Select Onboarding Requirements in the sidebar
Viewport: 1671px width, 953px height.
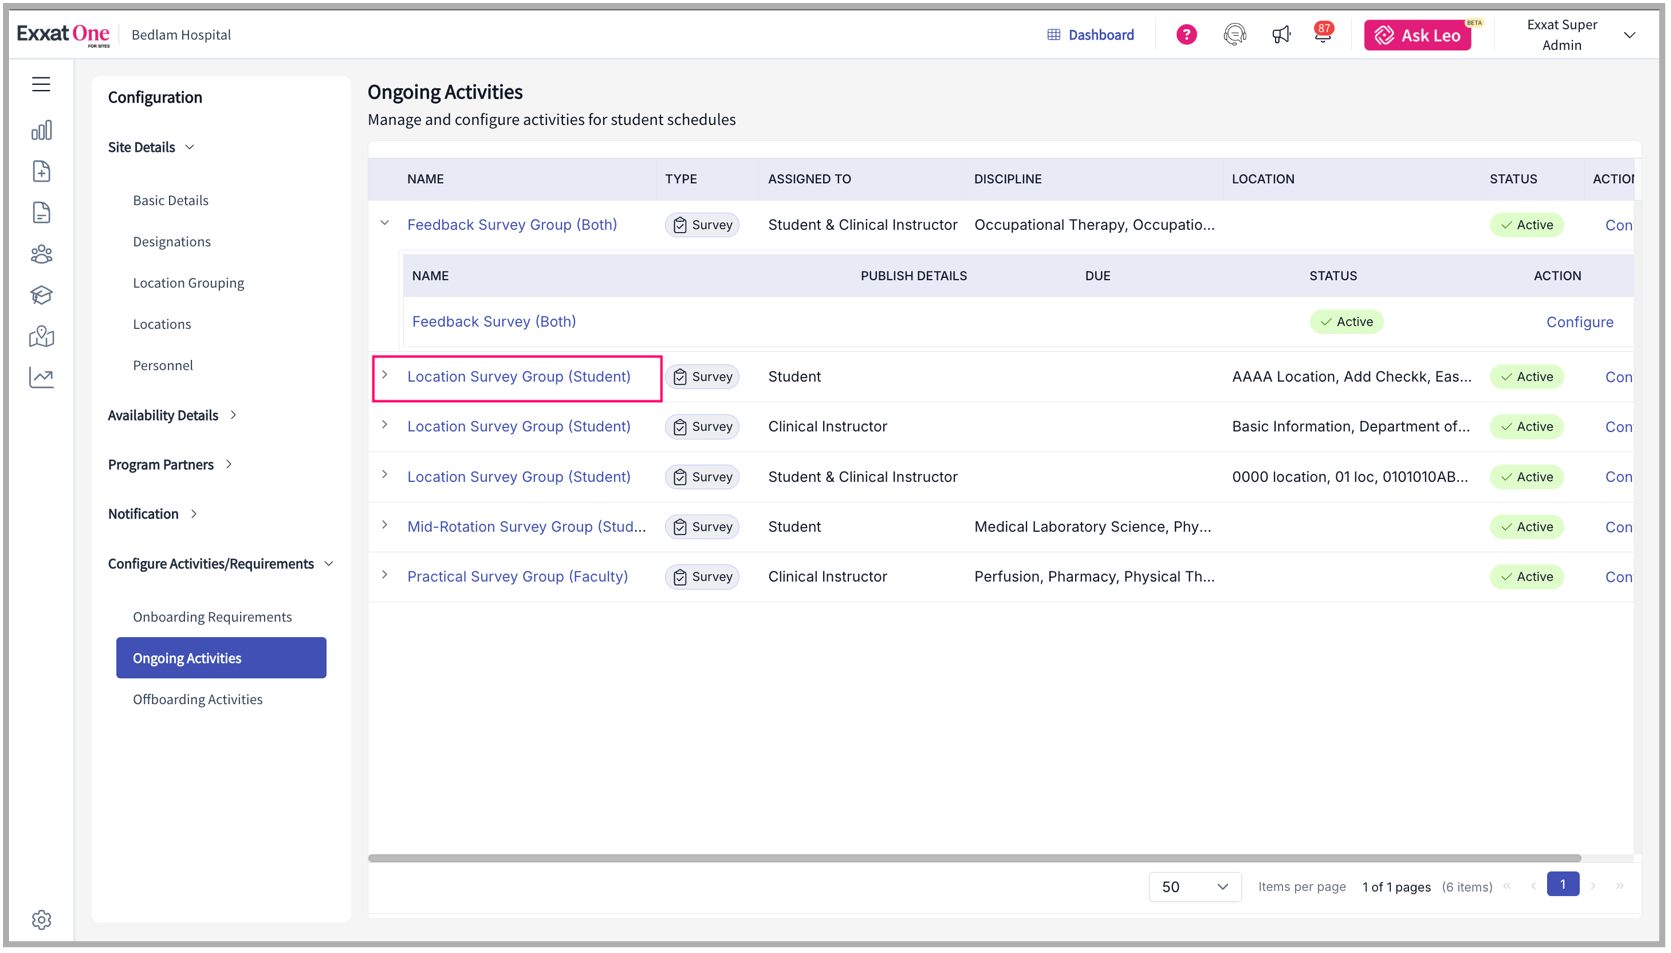coord(212,617)
